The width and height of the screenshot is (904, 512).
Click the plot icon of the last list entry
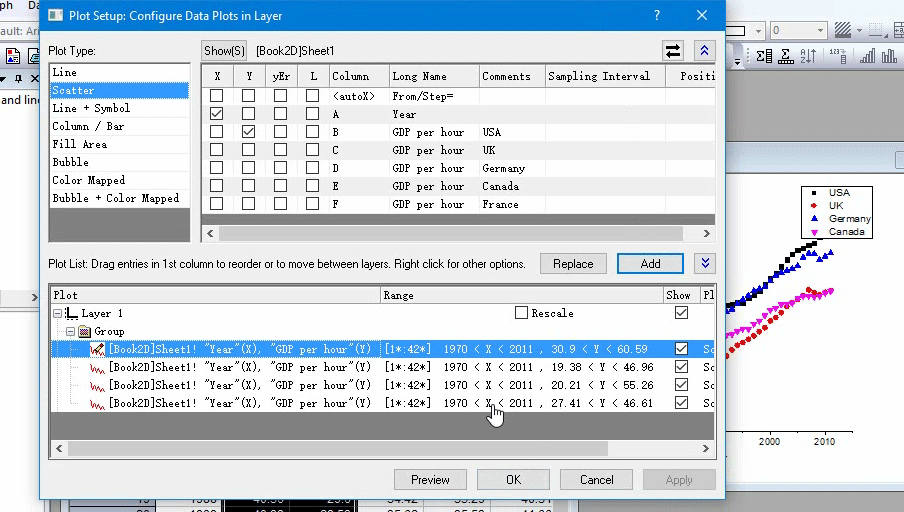tap(98, 403)
